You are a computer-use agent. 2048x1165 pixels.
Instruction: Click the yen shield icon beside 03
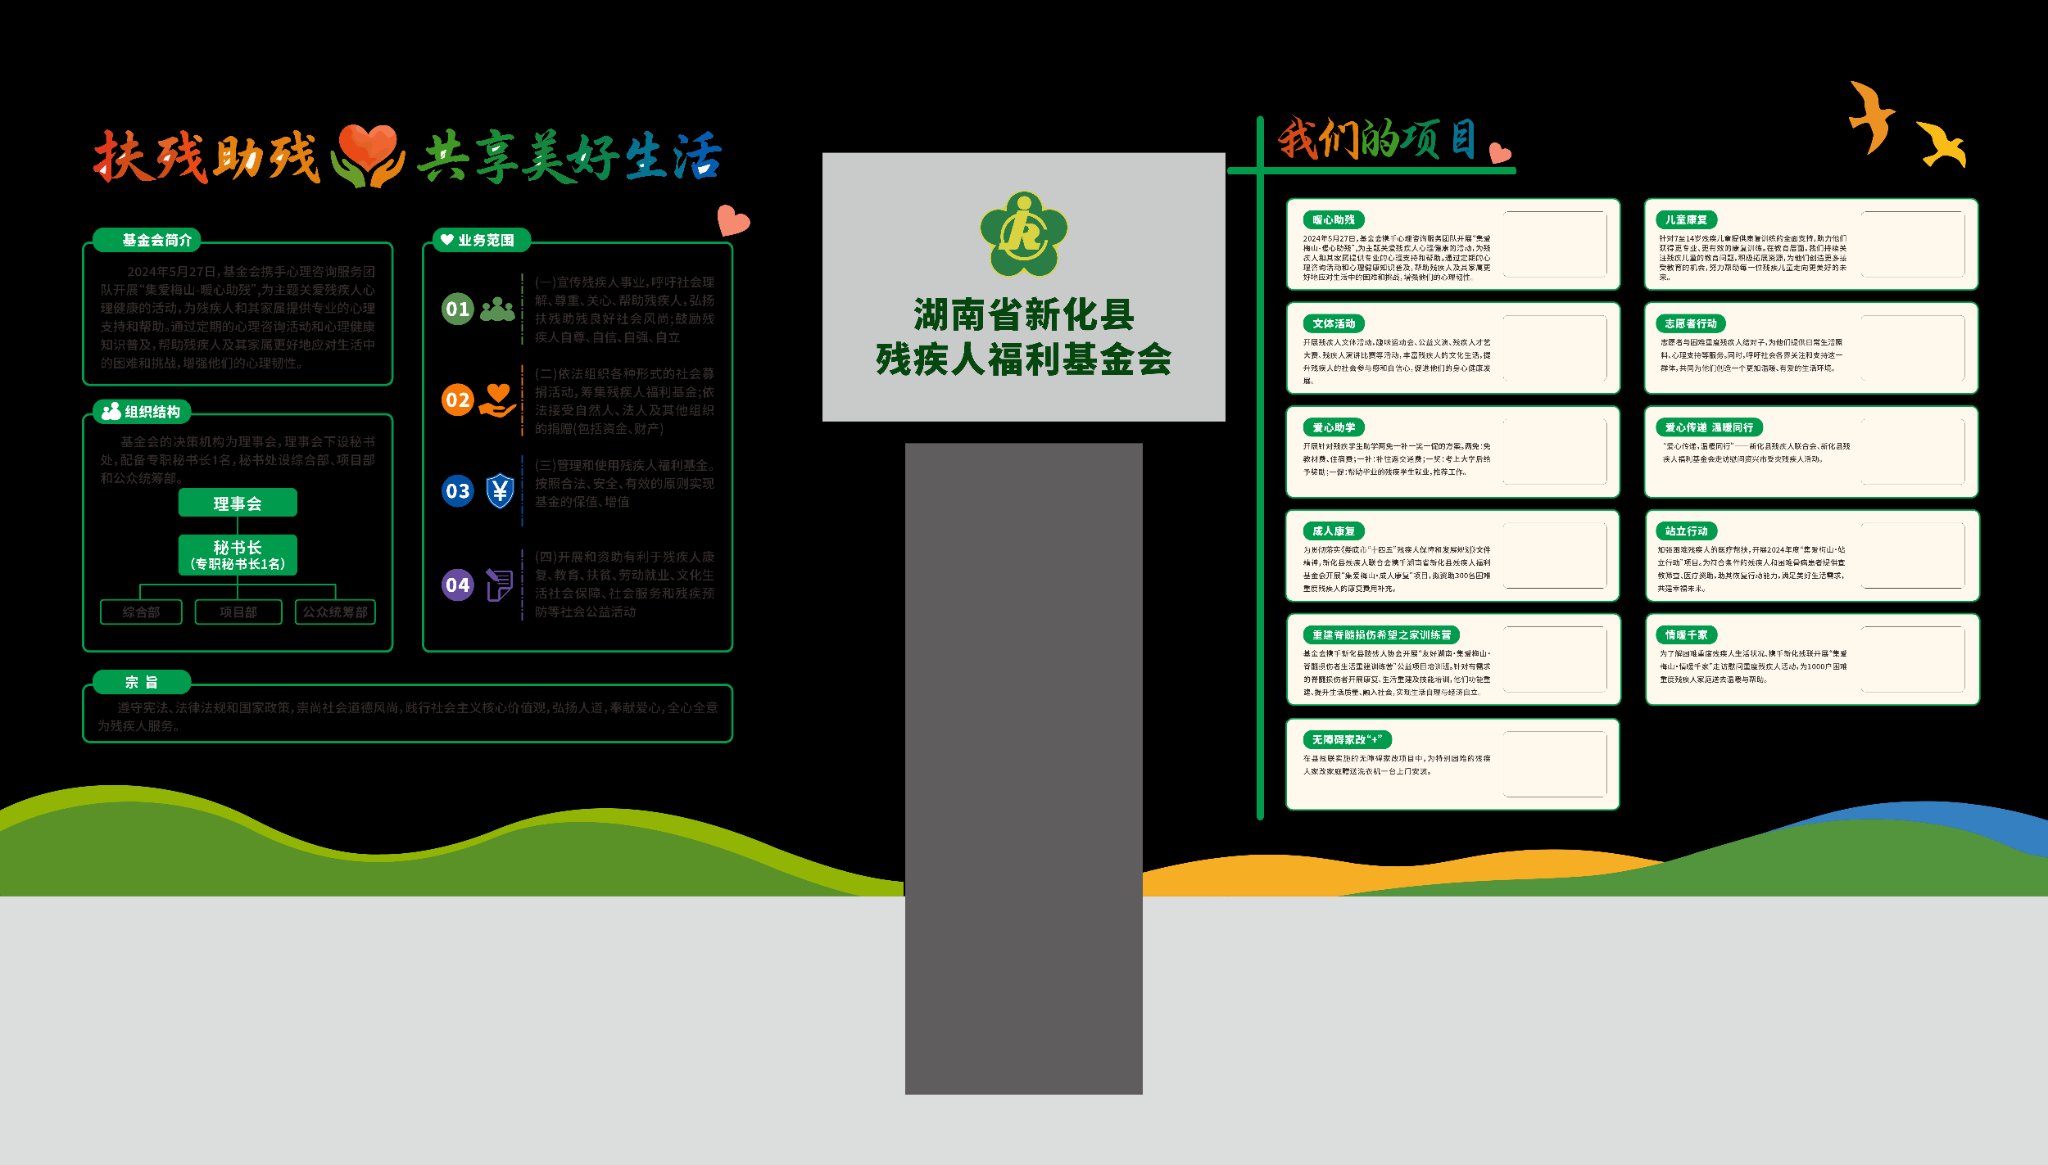[x=499, y=491]
